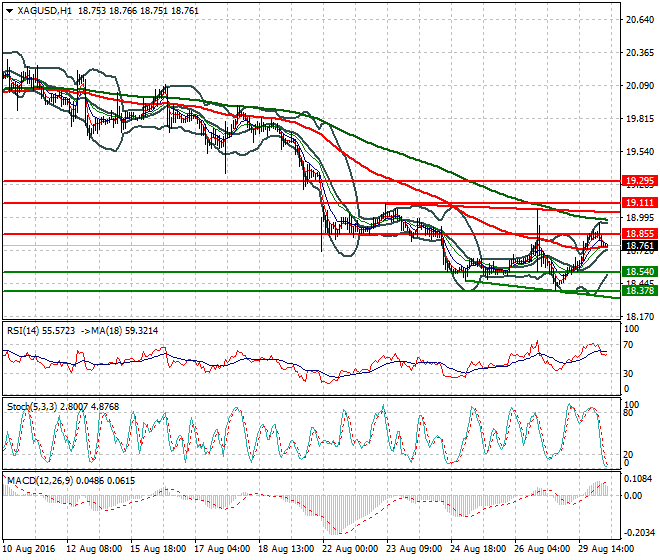Click the Stochastic scale value 80
The width and height of the screenshot is (660, 560).
click(x=628, y=413)
